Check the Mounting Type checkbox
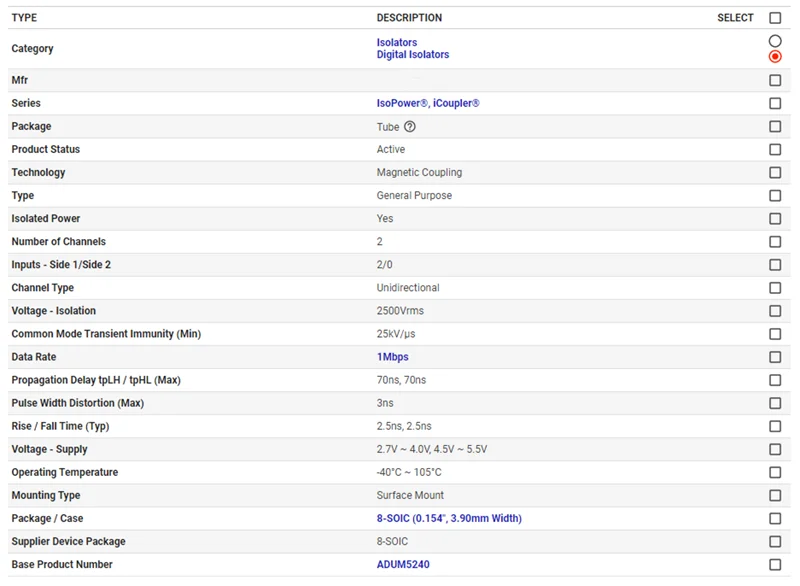 click(774, 496)
